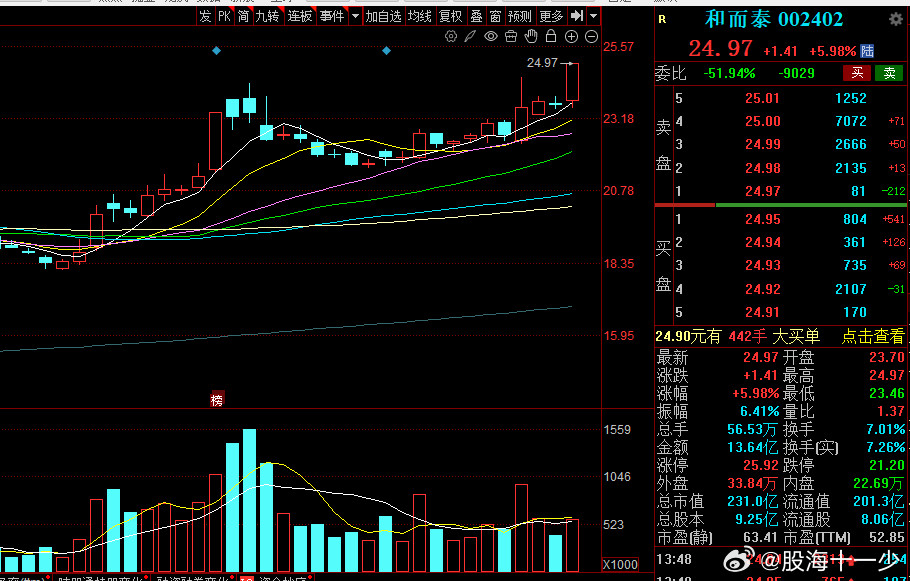Toggle the 连板 indicator
Image resolution: width=910 pixels, height=581 pixels.
point(300,16)
